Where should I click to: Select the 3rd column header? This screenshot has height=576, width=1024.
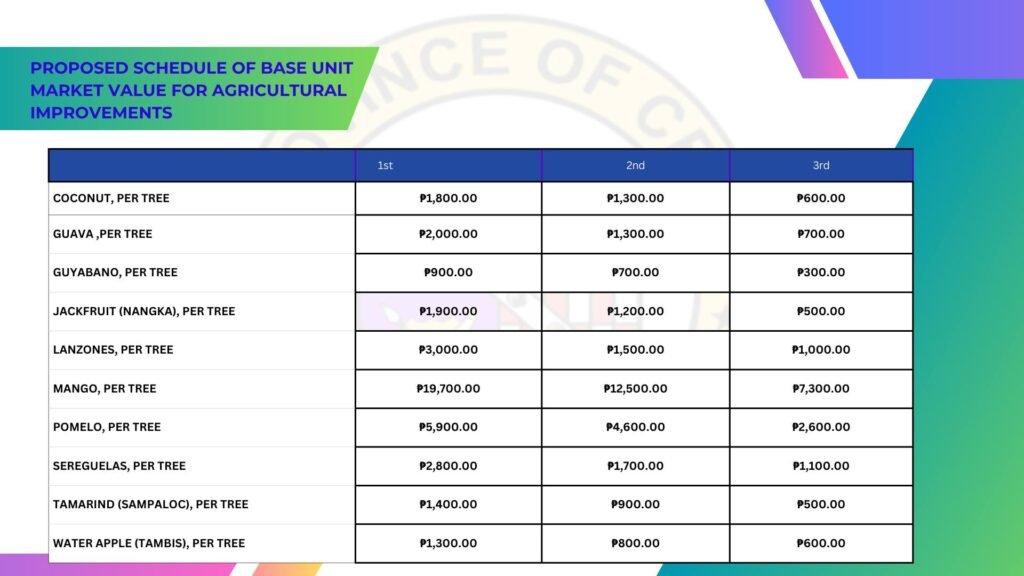tap(821, 165)
